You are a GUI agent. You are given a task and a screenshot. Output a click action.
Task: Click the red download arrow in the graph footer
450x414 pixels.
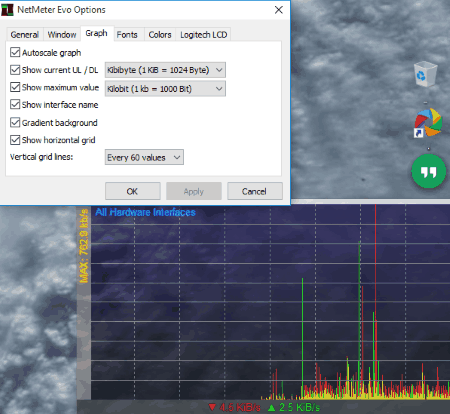click(x=212, y=407)
